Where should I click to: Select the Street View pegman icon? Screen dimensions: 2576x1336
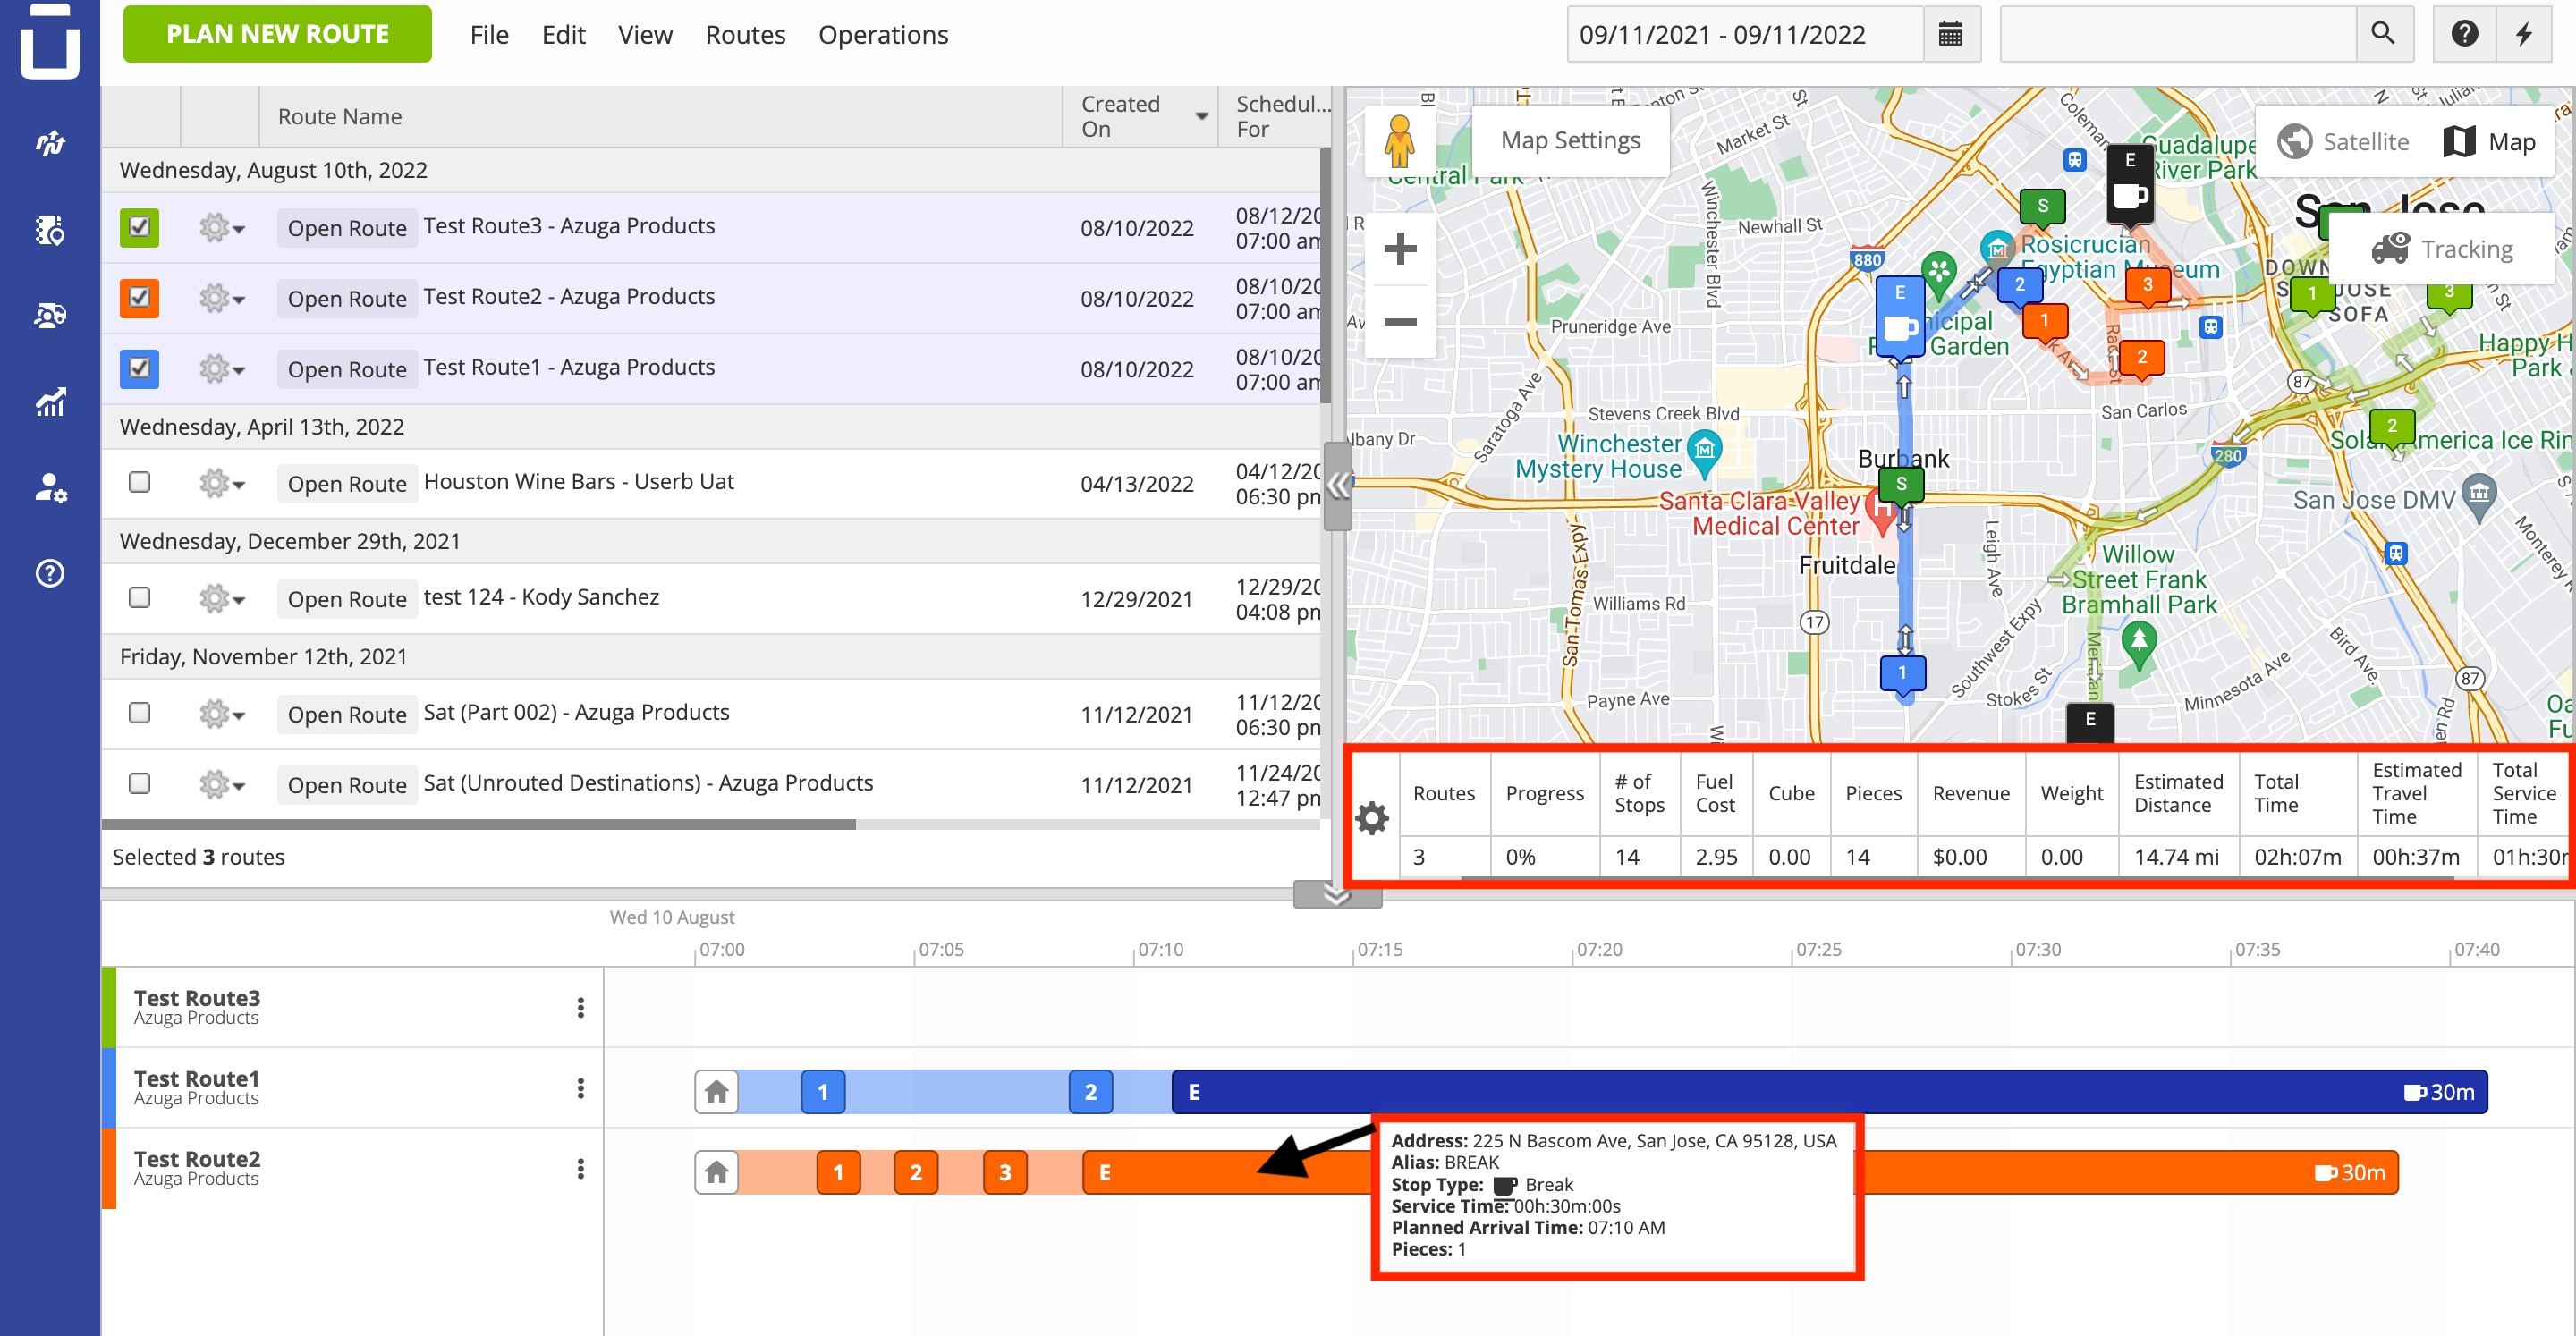tap(1399, 141)
